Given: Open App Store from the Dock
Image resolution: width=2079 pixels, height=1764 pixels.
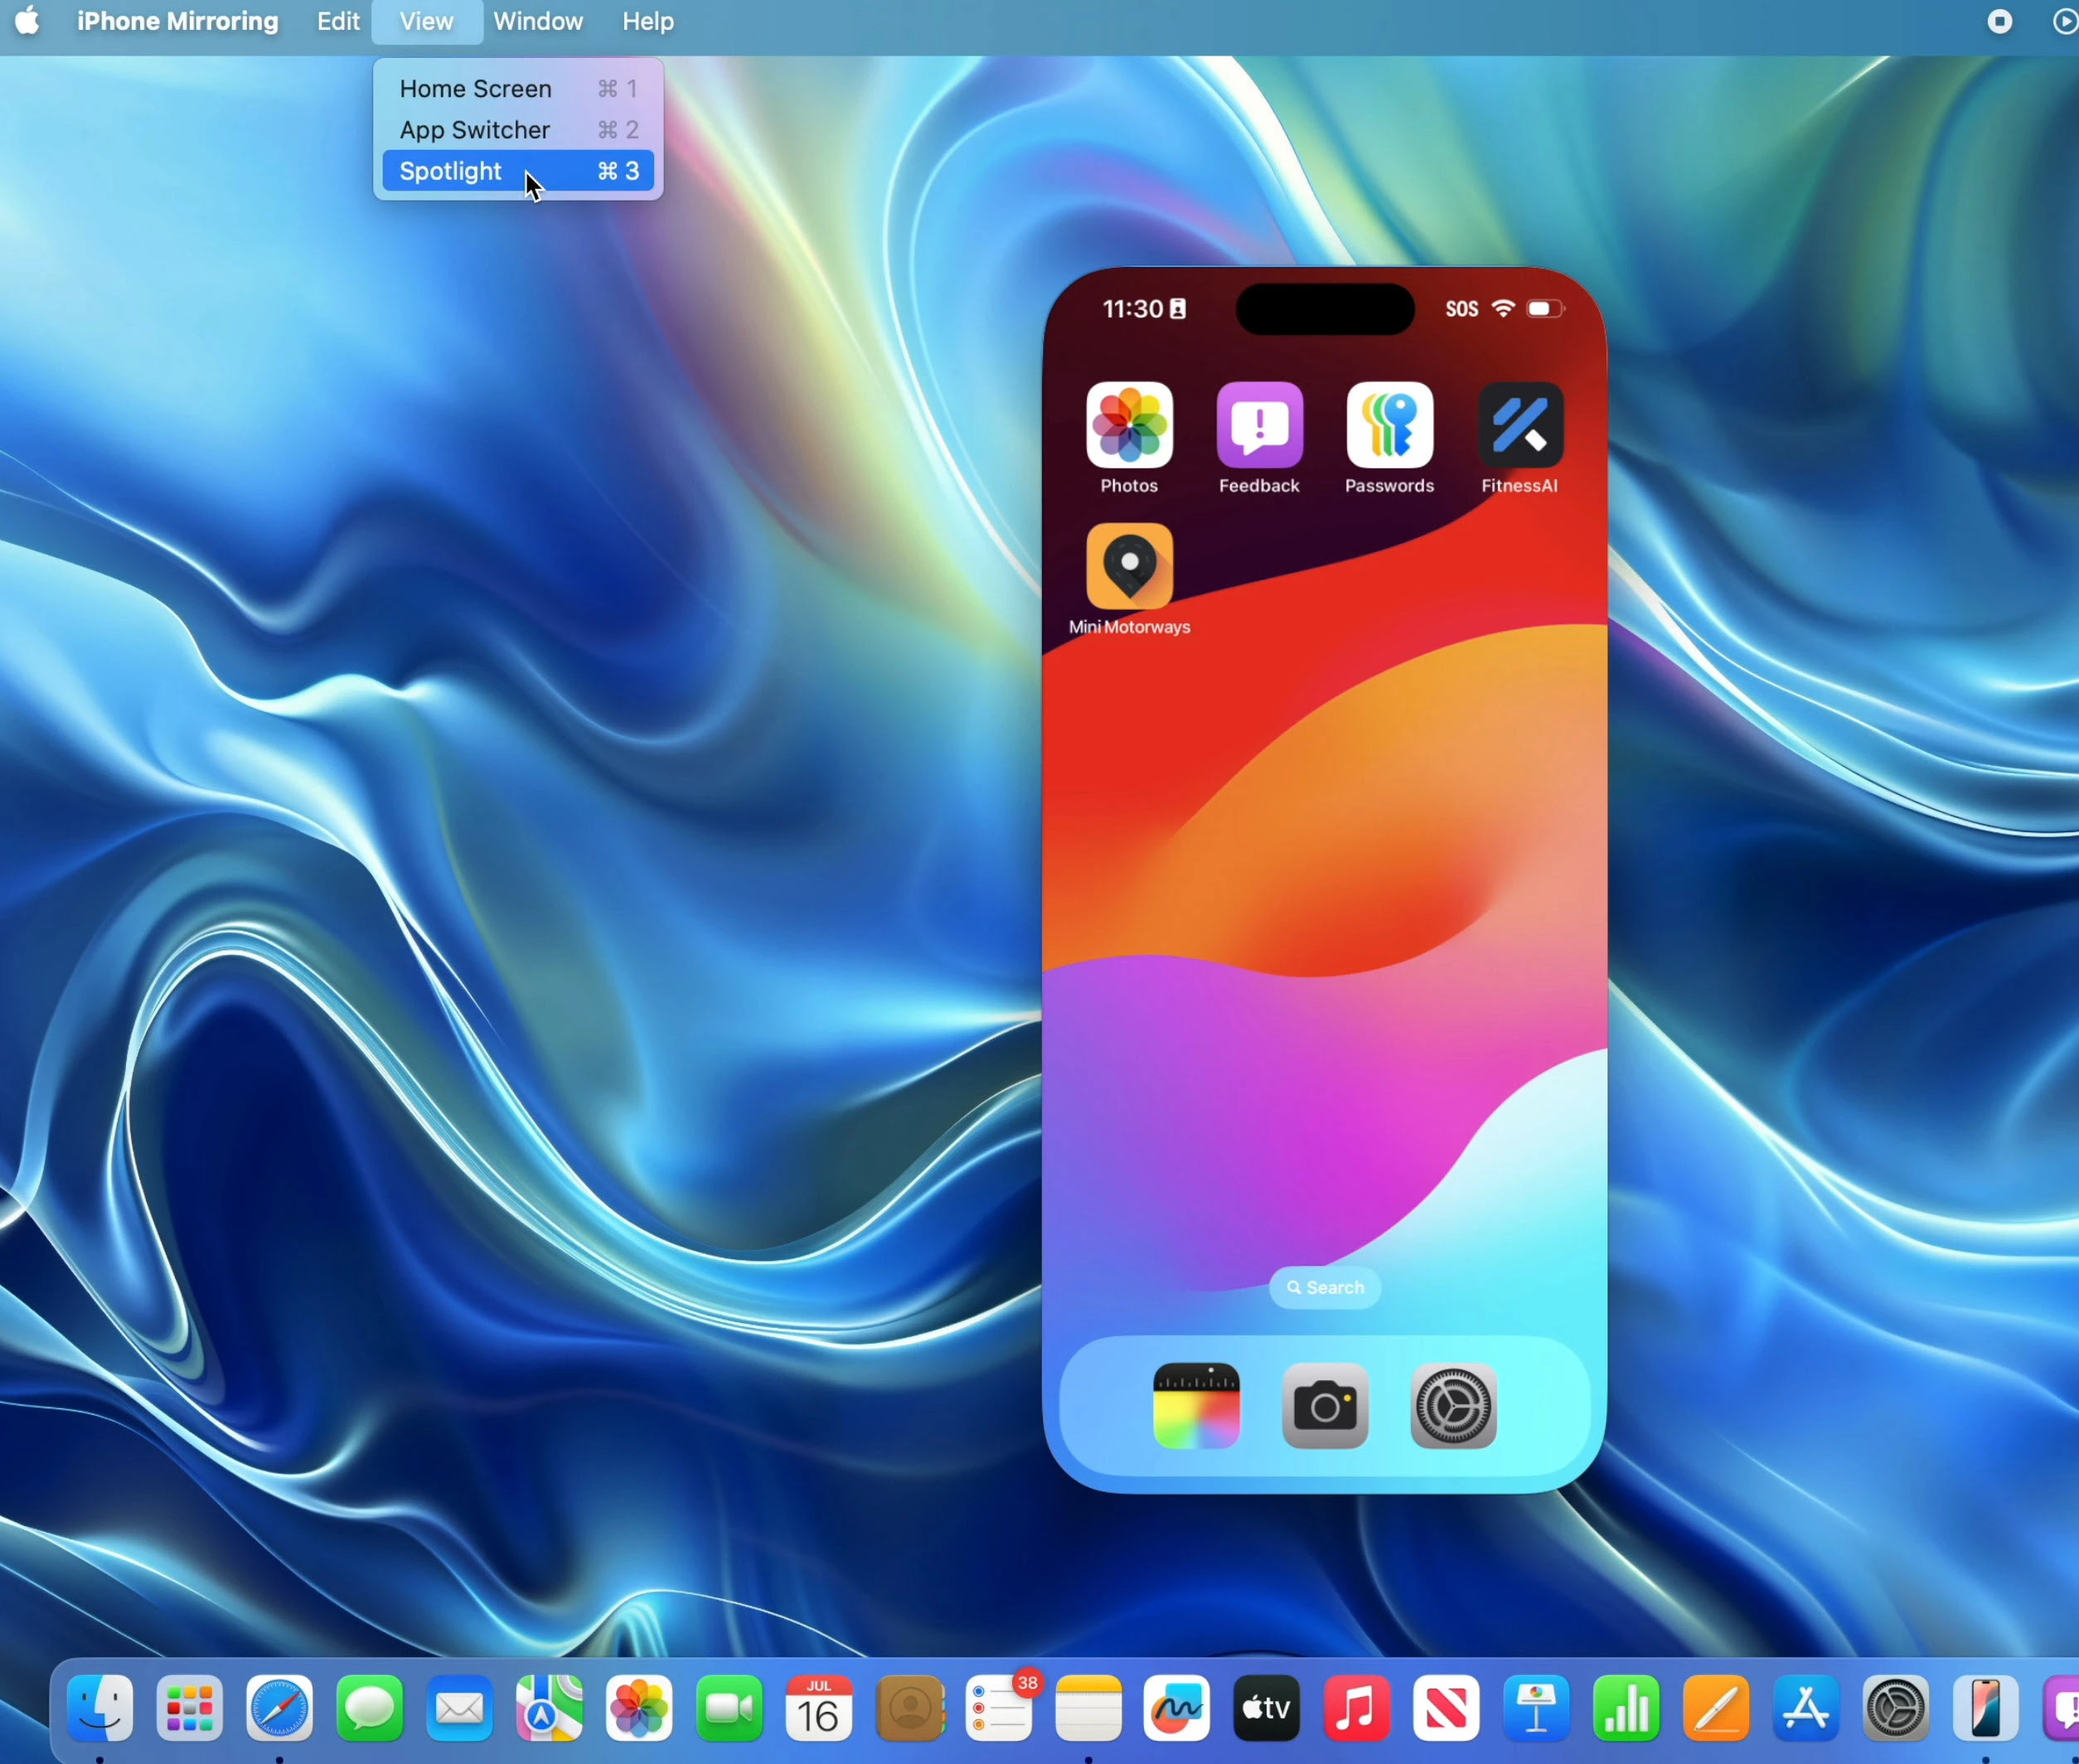Looking at the screenshot, I should pyautogui.click(x=1806, y=1708).
